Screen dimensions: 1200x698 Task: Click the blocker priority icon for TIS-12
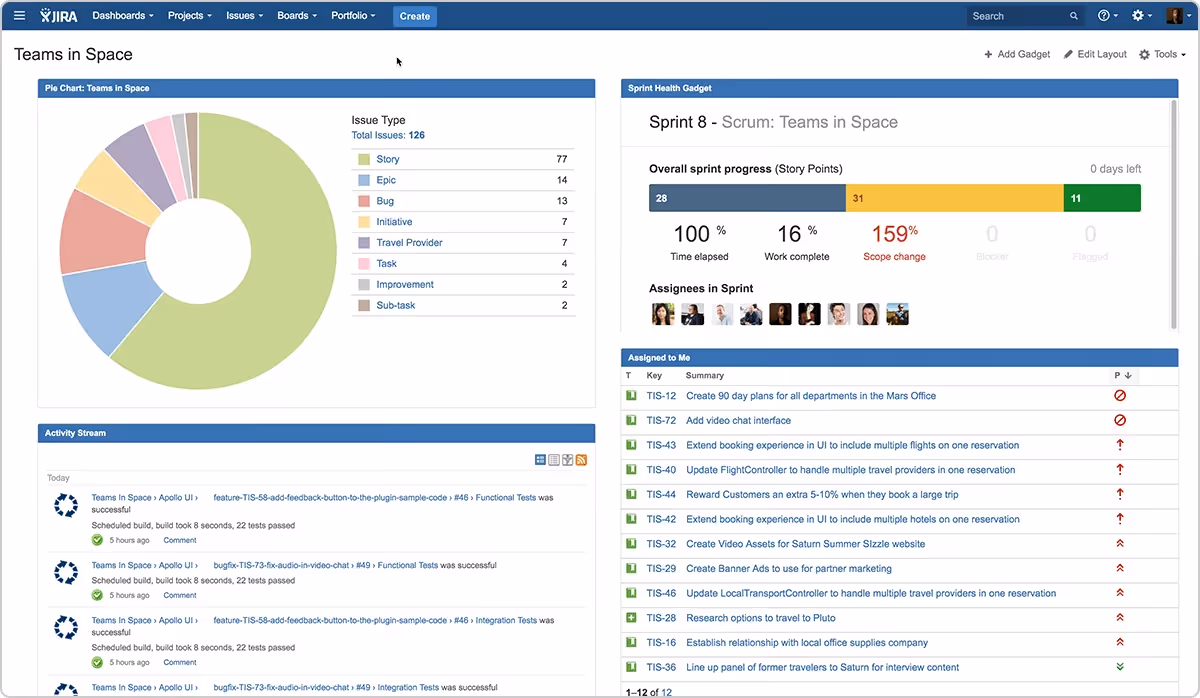1120,396
